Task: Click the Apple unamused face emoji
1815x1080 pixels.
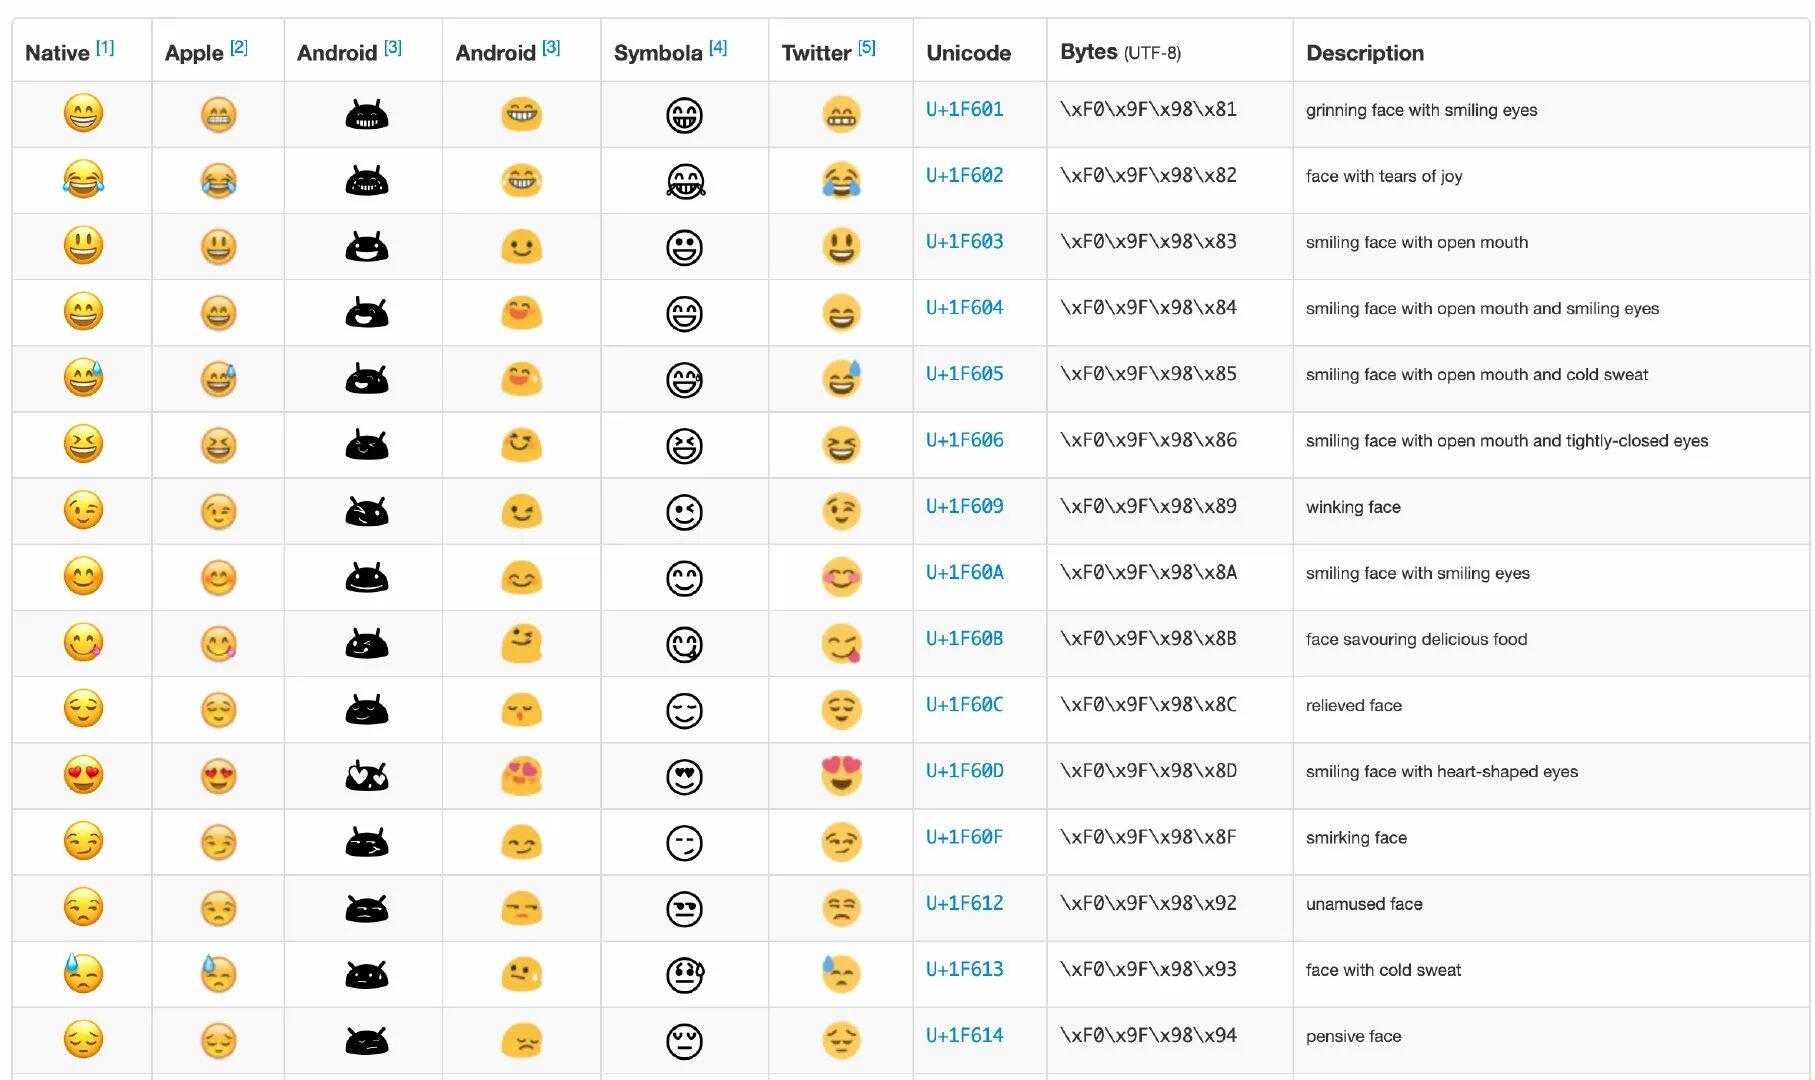Action: [218, 908]
